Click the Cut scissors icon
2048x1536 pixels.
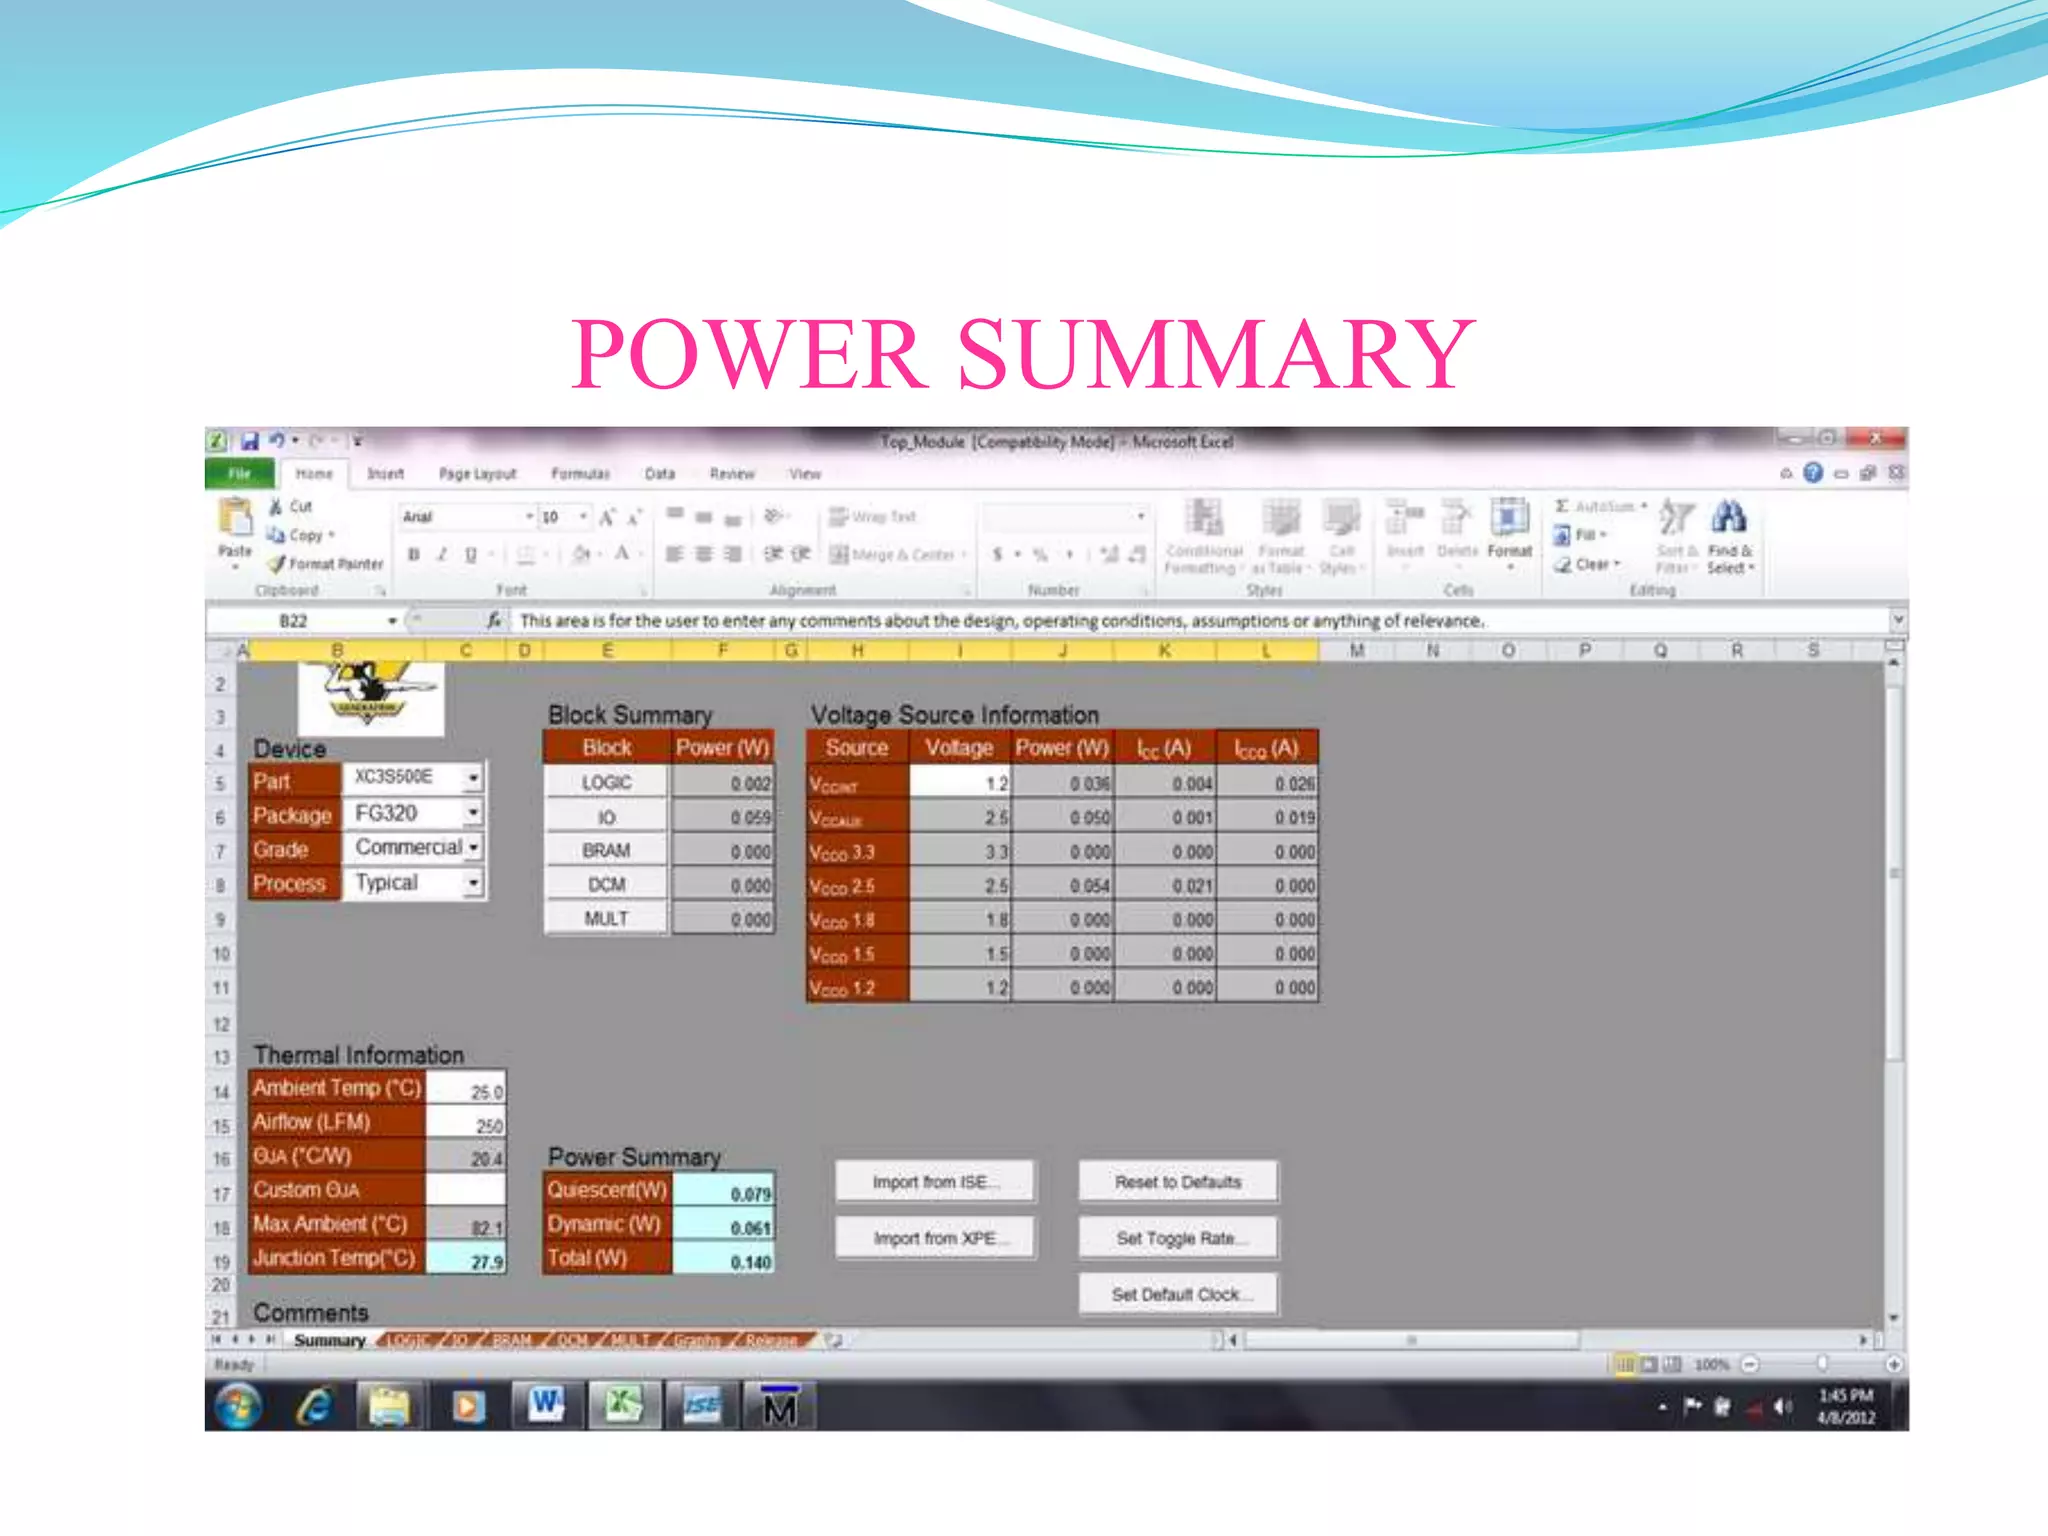point(276,507)
